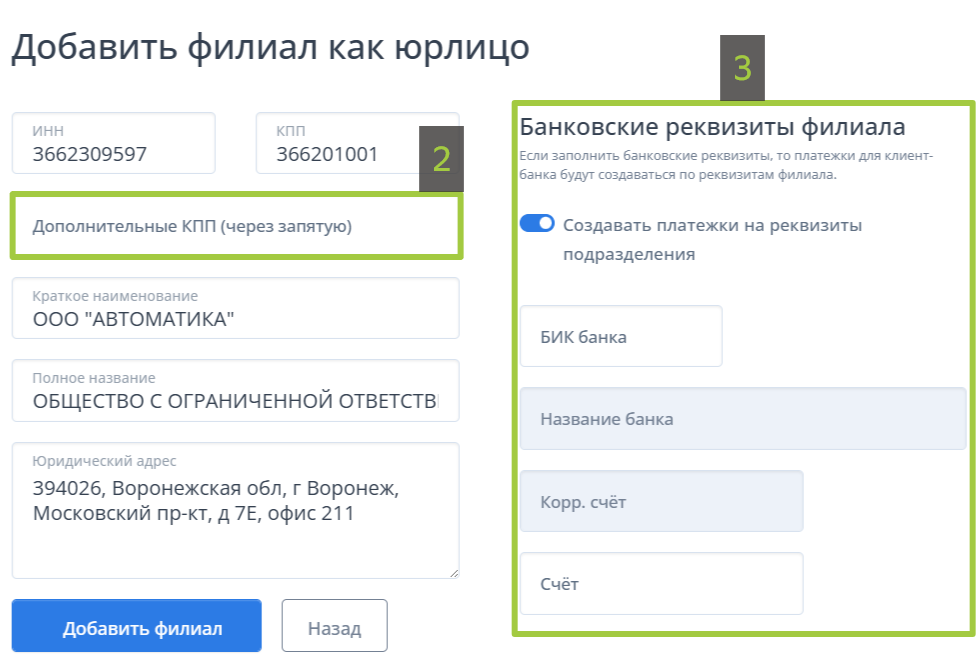Click the toggle label Создавать платежки text

point(713,240)
